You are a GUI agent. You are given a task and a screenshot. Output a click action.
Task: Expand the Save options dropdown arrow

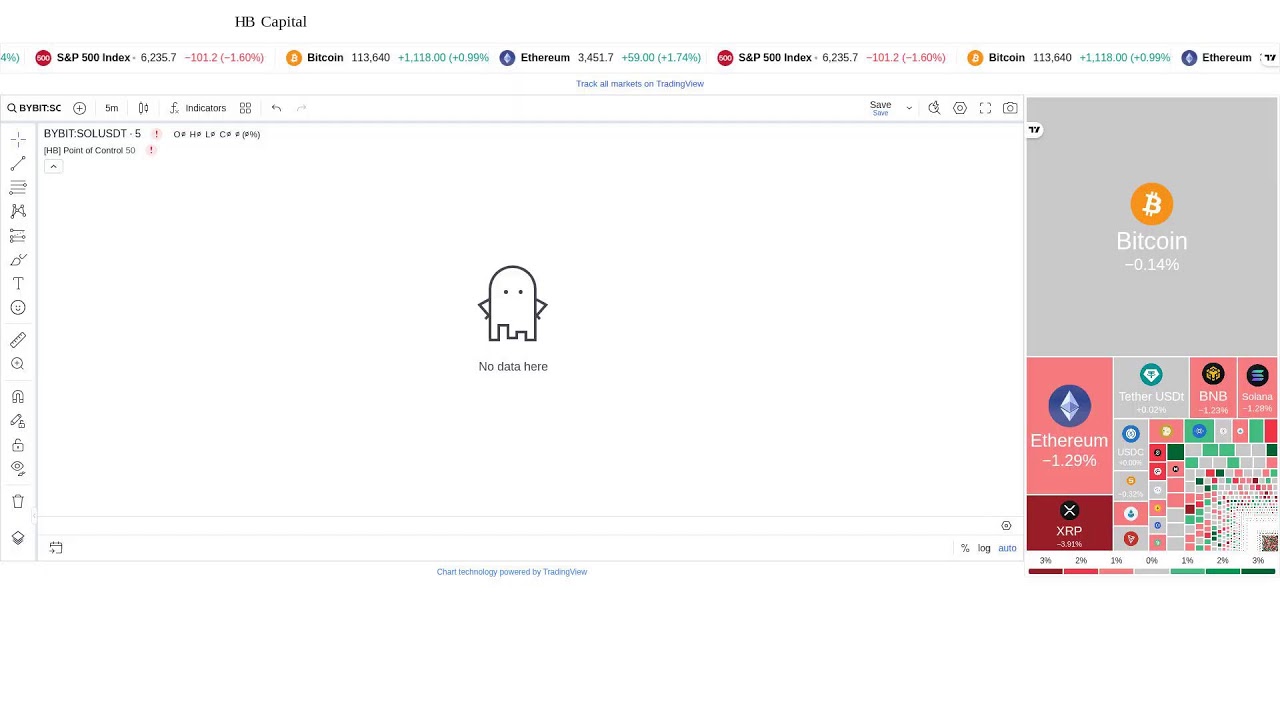pyautogui.click(x=909, y=108)
